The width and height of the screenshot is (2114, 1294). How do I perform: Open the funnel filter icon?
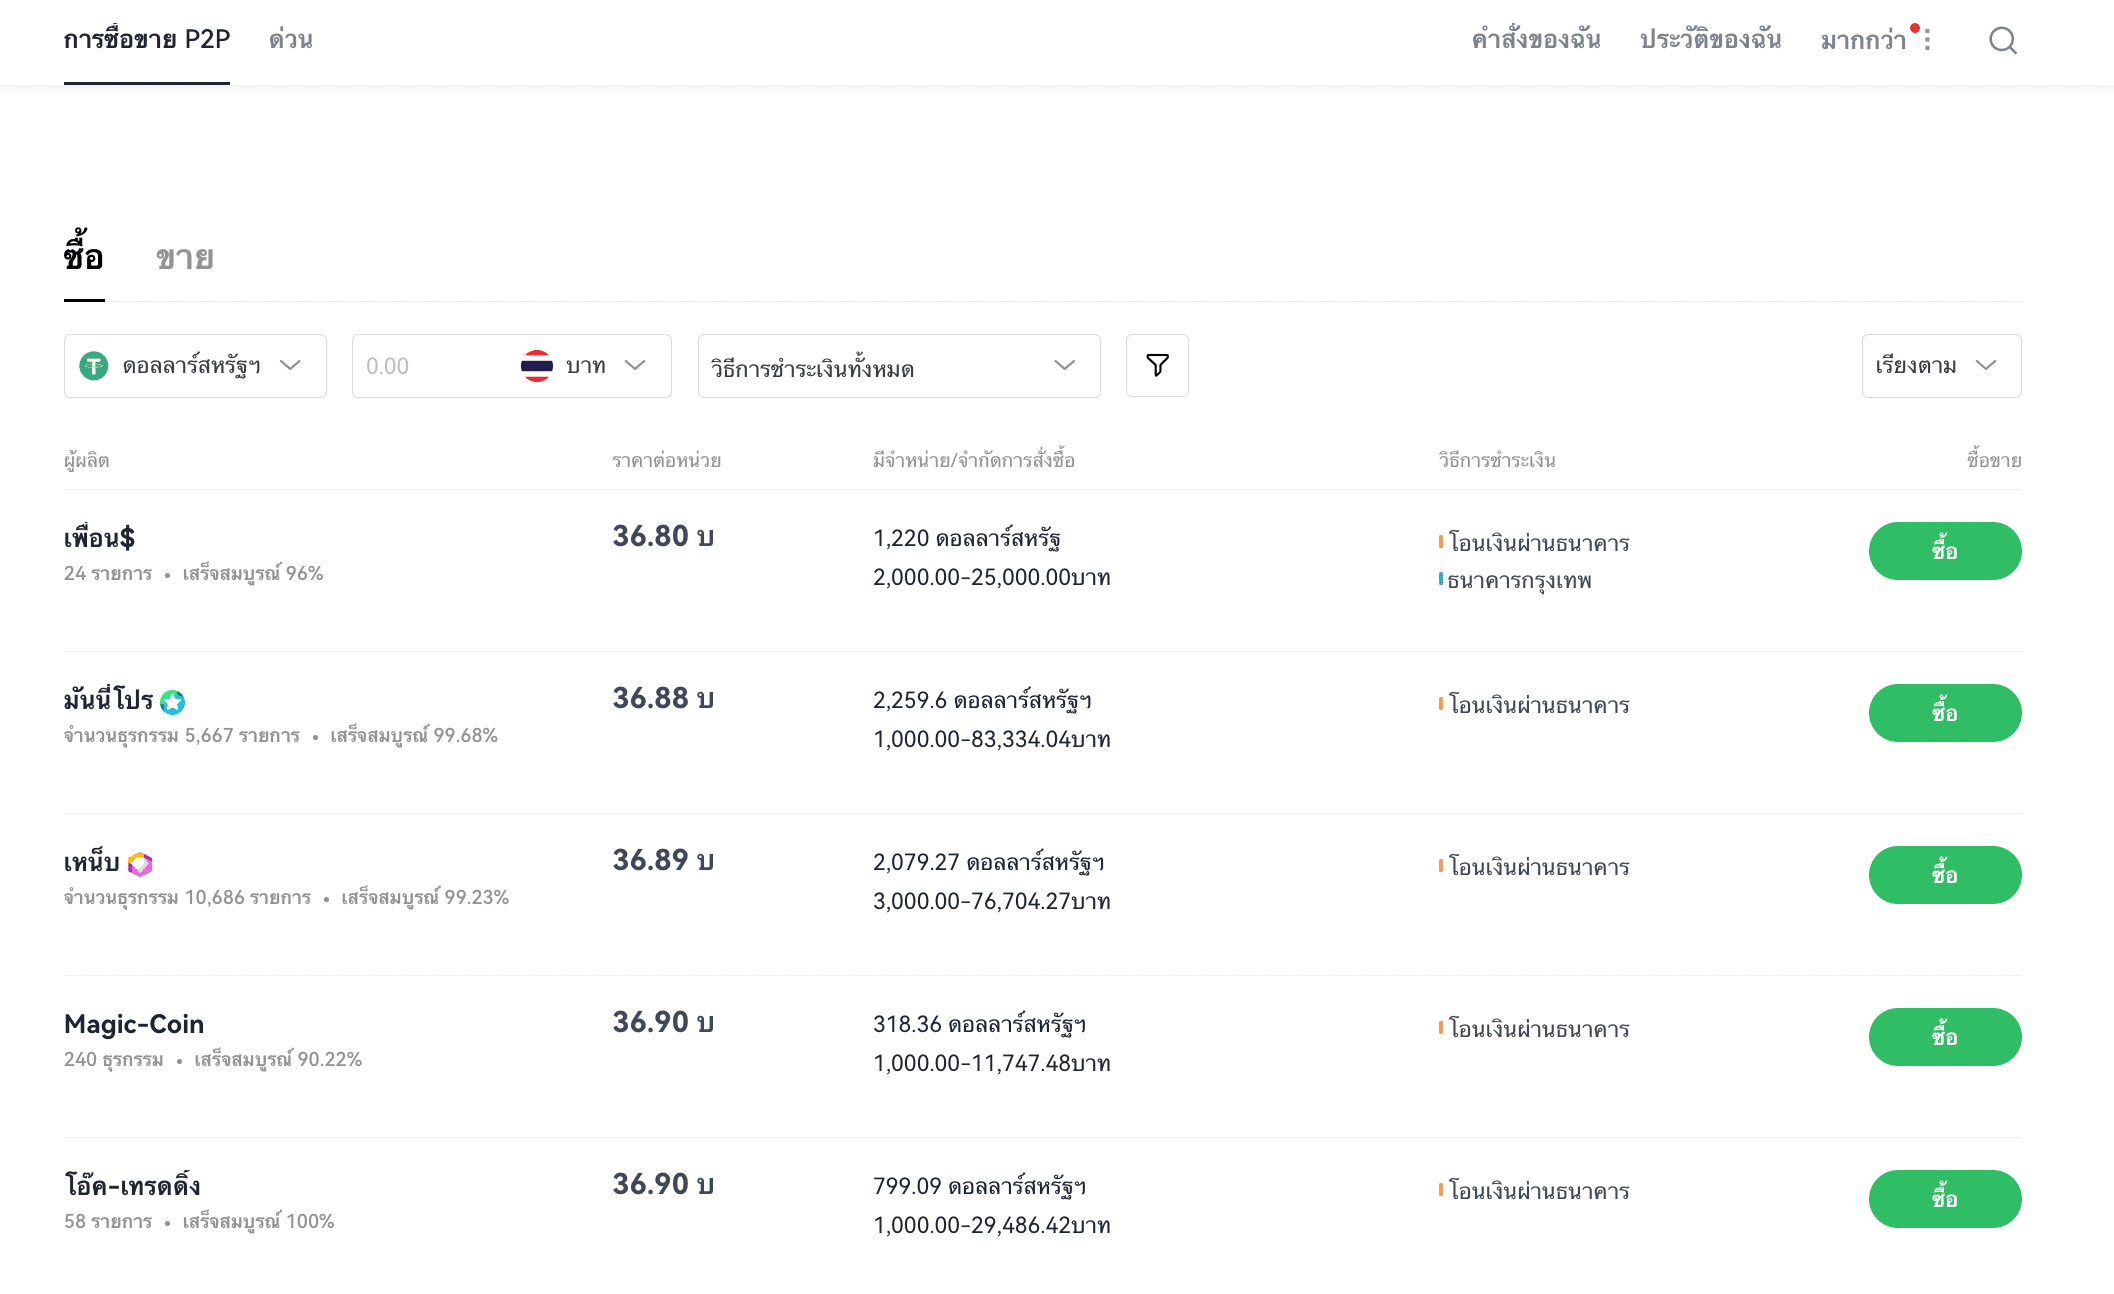point(1157,365)
